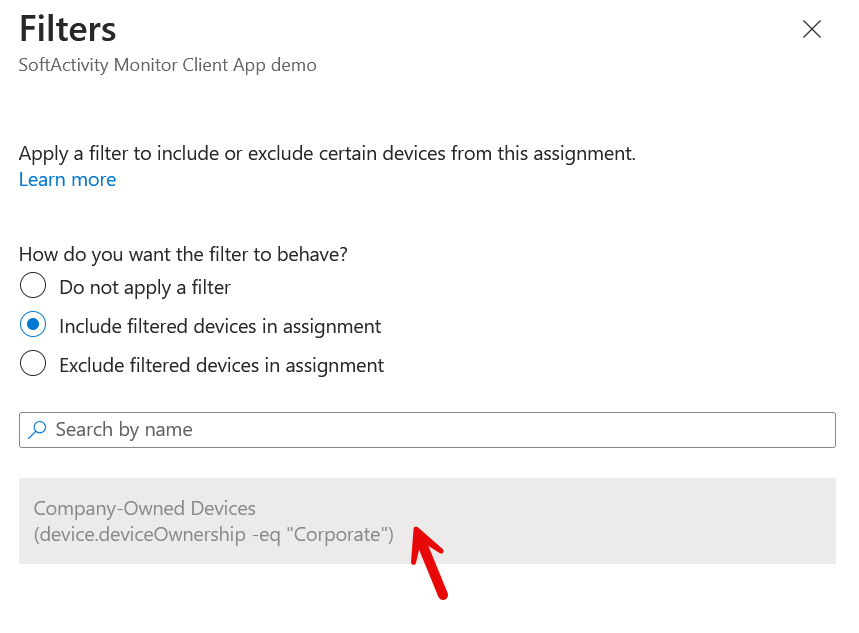Open the Learn more link
Viewport: 859px width, 633px height.
point(67,180)
